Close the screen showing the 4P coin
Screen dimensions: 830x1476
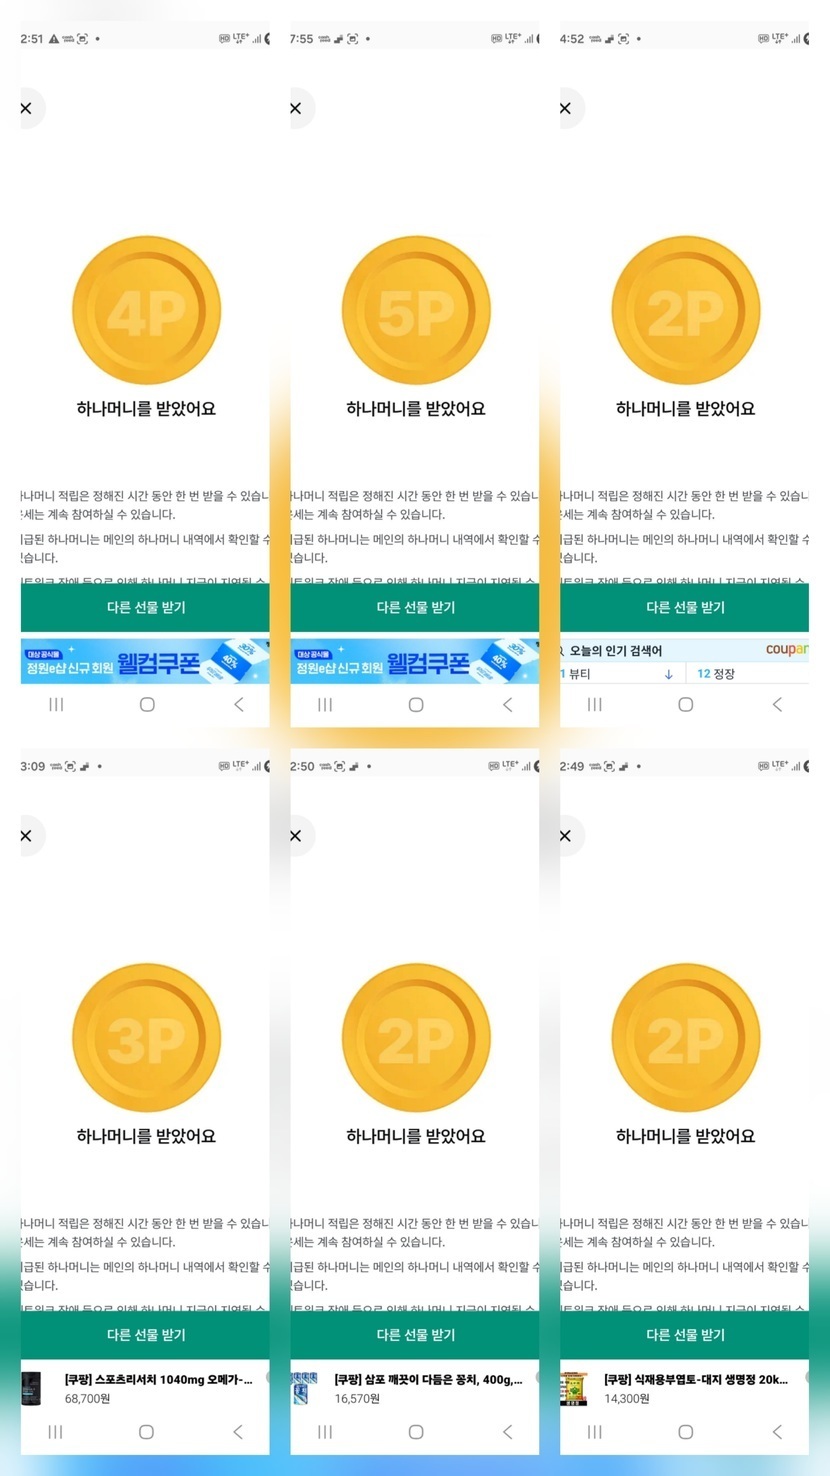27,108
